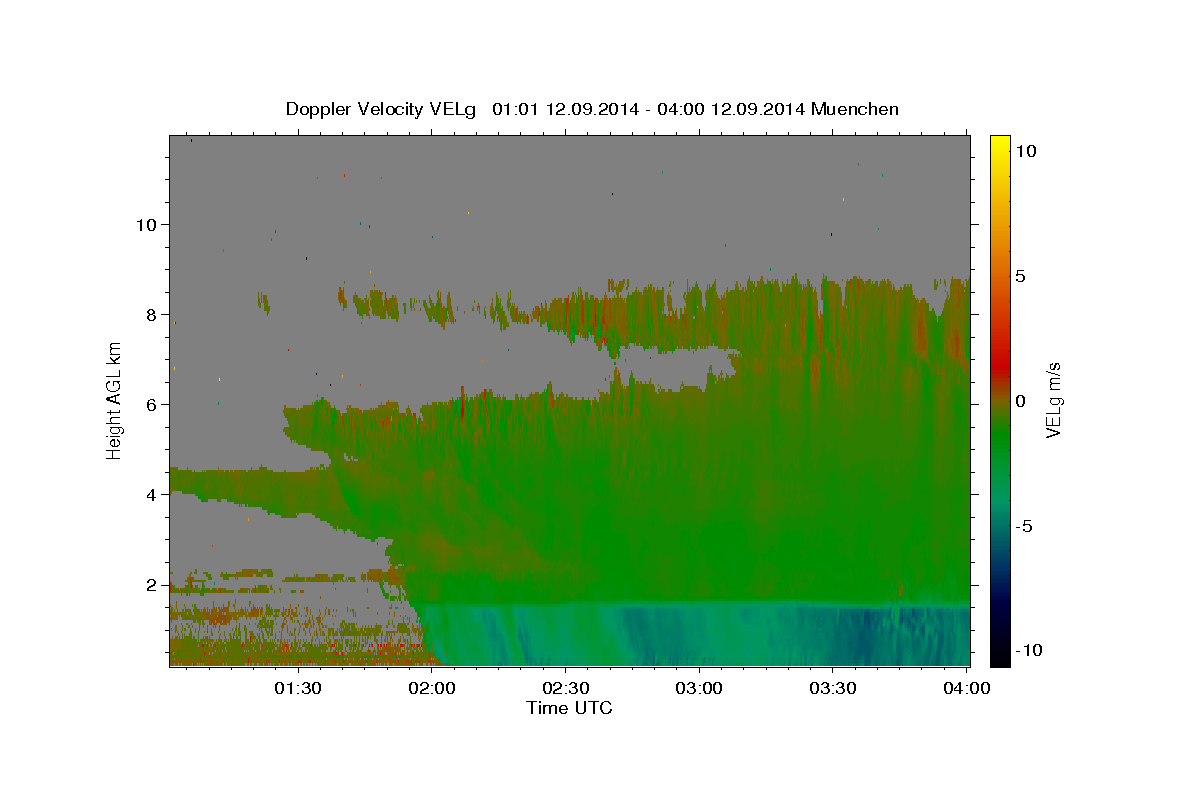
Task: Click the "Height AGL km" axis label
Action: (114, 401)
